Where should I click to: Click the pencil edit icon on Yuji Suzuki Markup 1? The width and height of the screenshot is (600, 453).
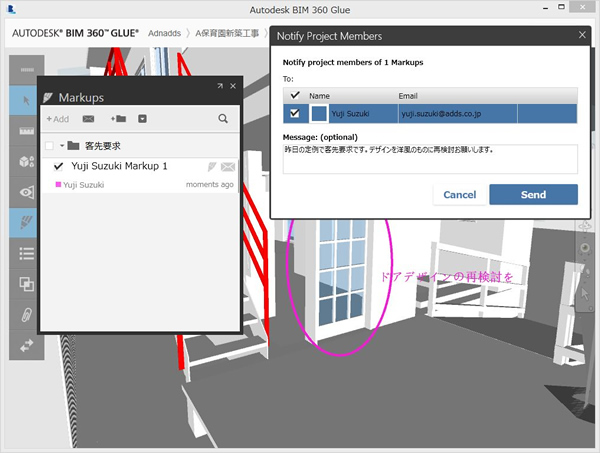coord(212,166)
